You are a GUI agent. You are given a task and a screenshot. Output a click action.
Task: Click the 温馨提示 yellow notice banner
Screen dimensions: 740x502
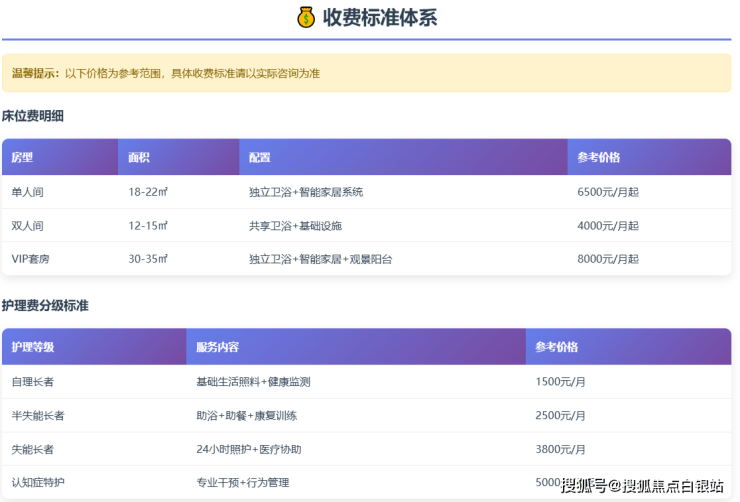coord(366,73)
